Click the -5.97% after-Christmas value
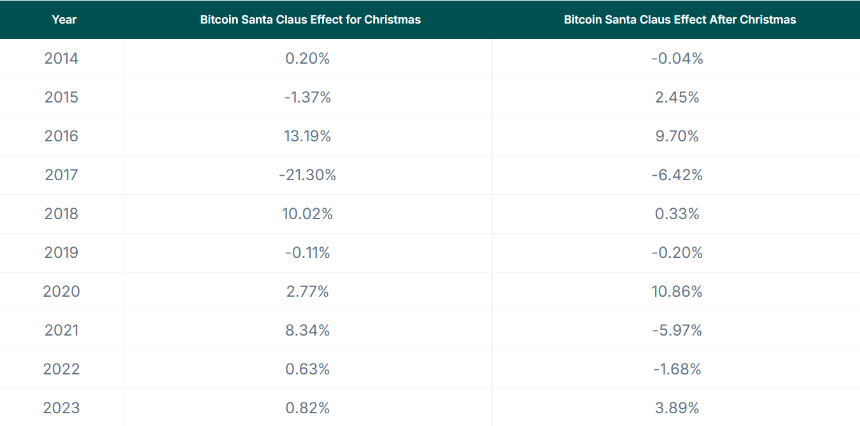 tap(677, 331)
